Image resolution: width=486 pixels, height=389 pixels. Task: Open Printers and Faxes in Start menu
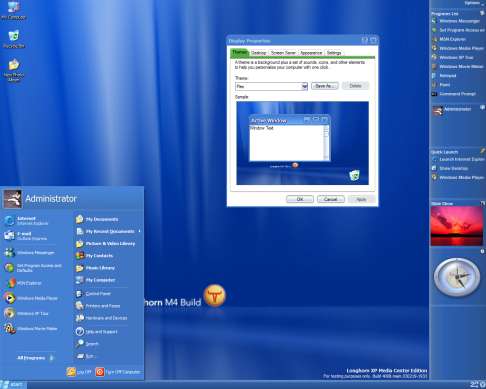click(98, 306)
